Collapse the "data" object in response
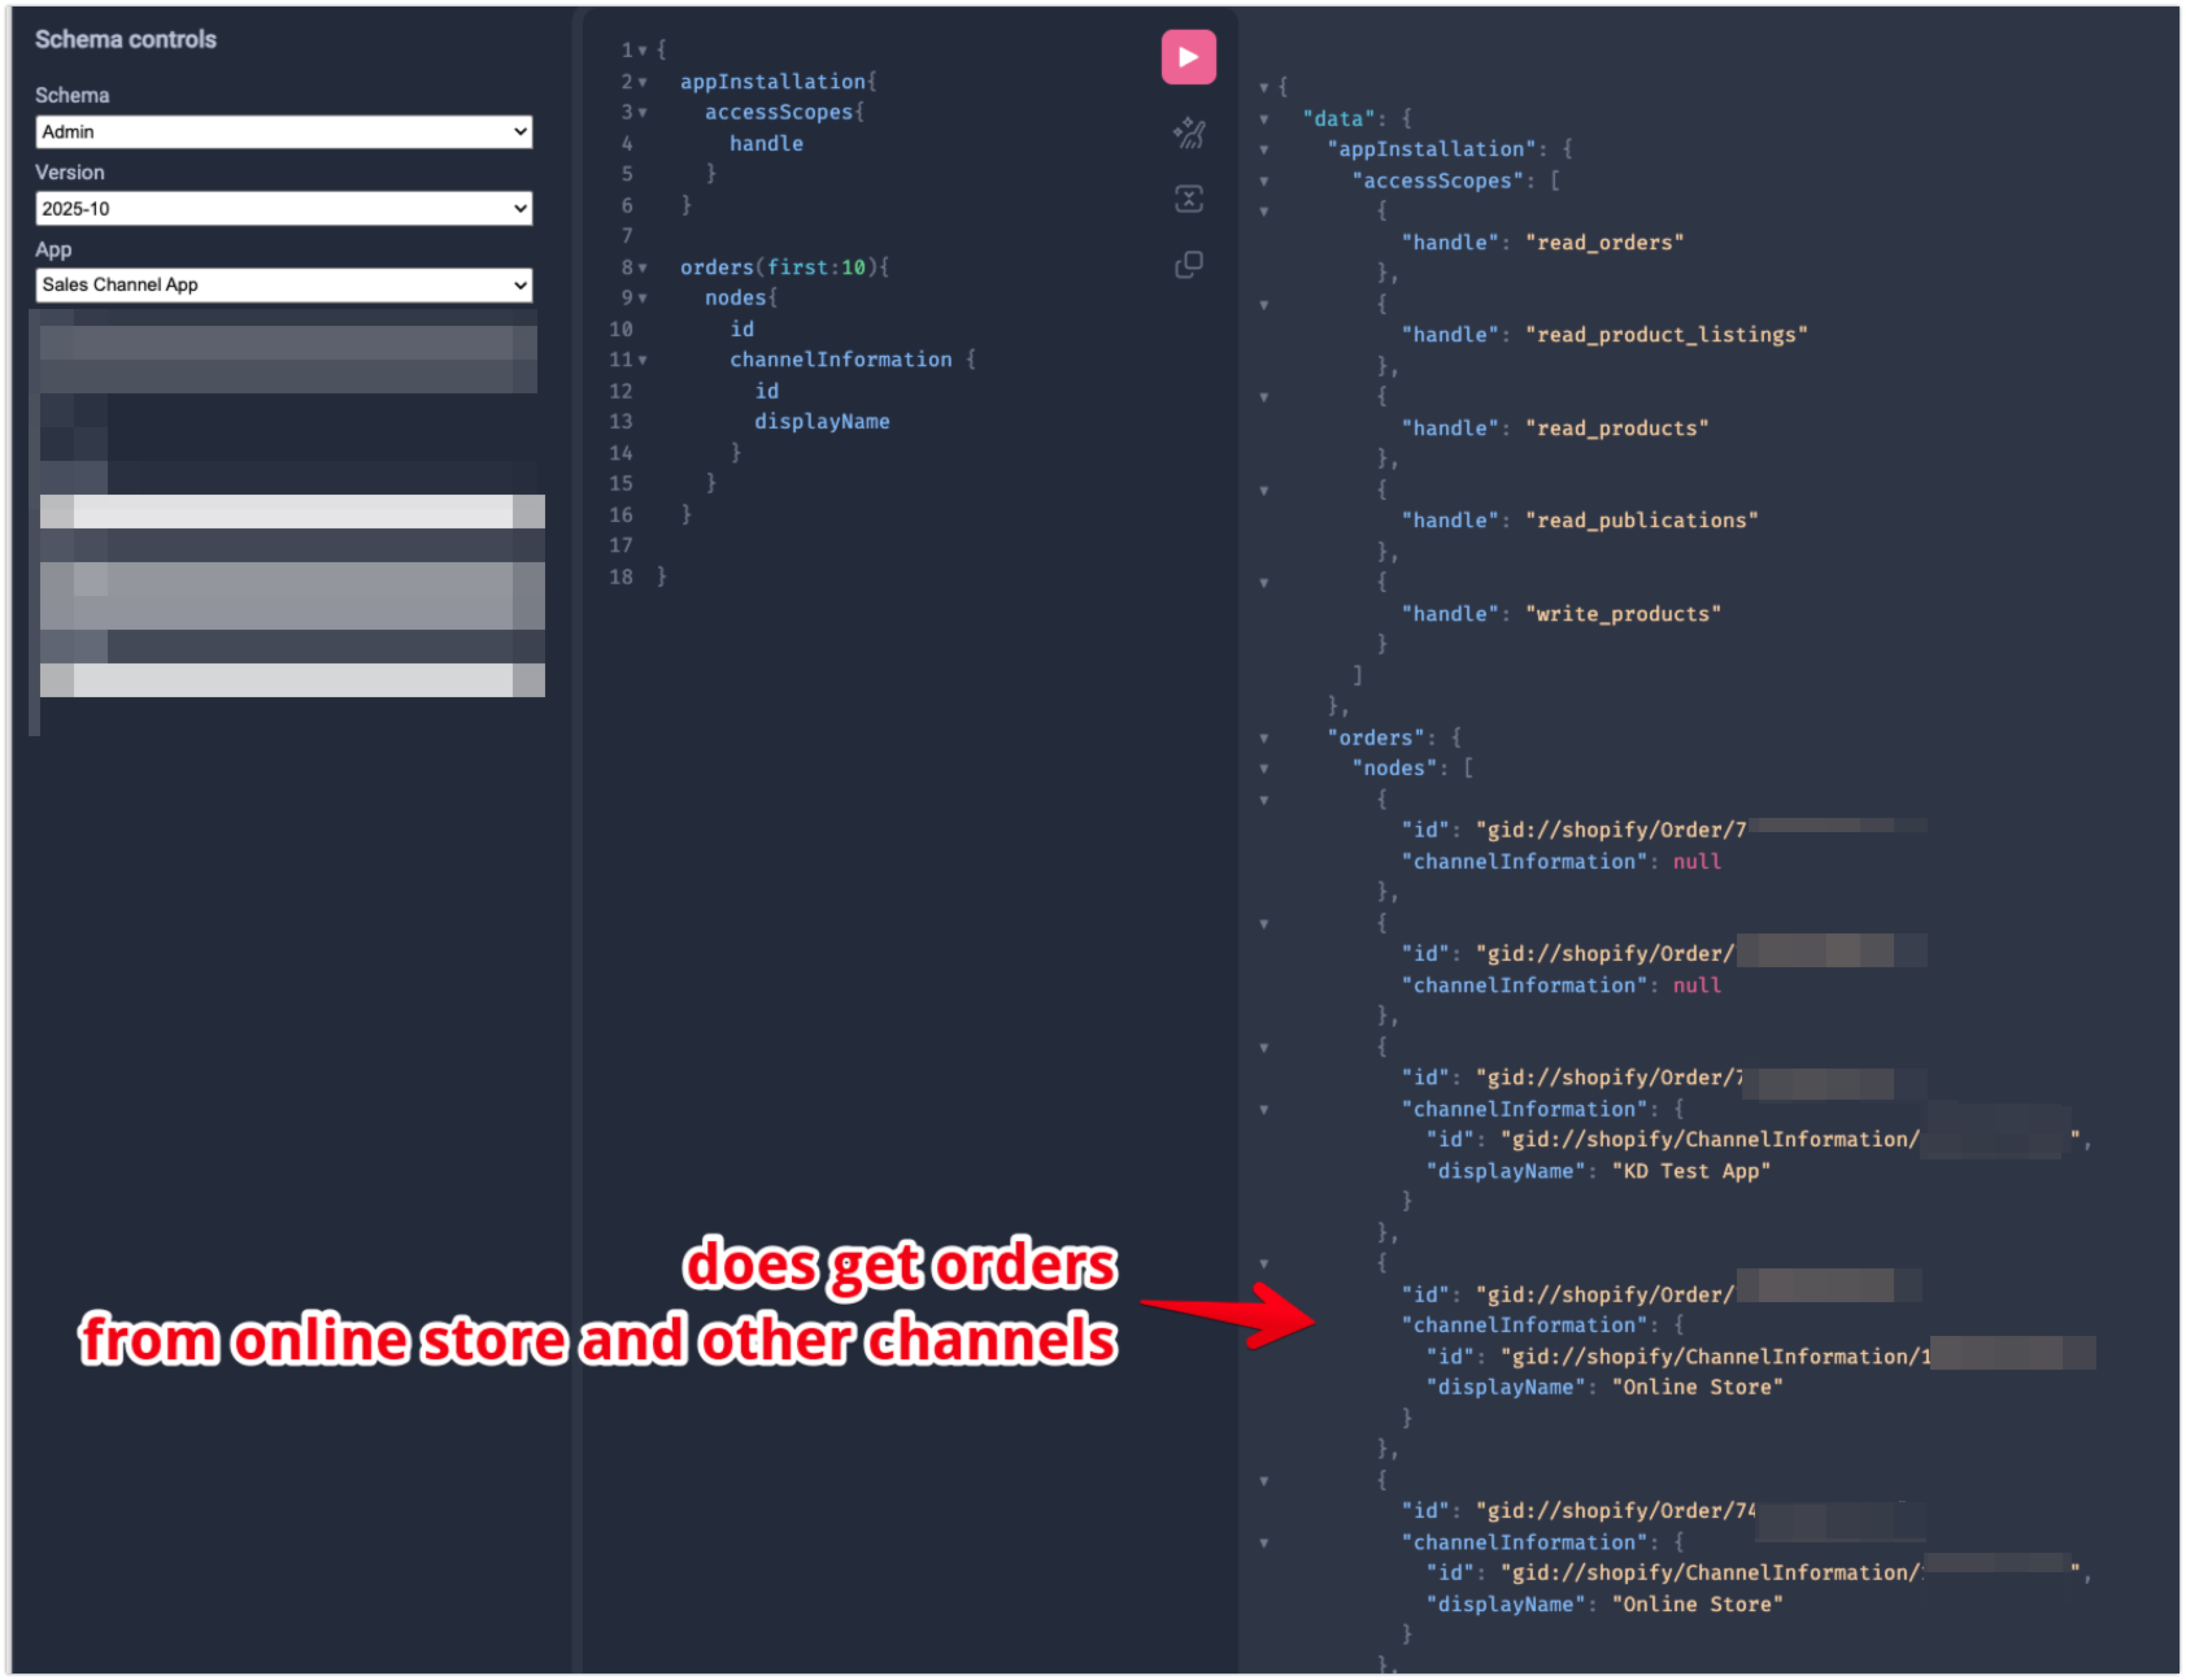Viewport: 2186px width, 1680px height. (x=1264, y=119)
